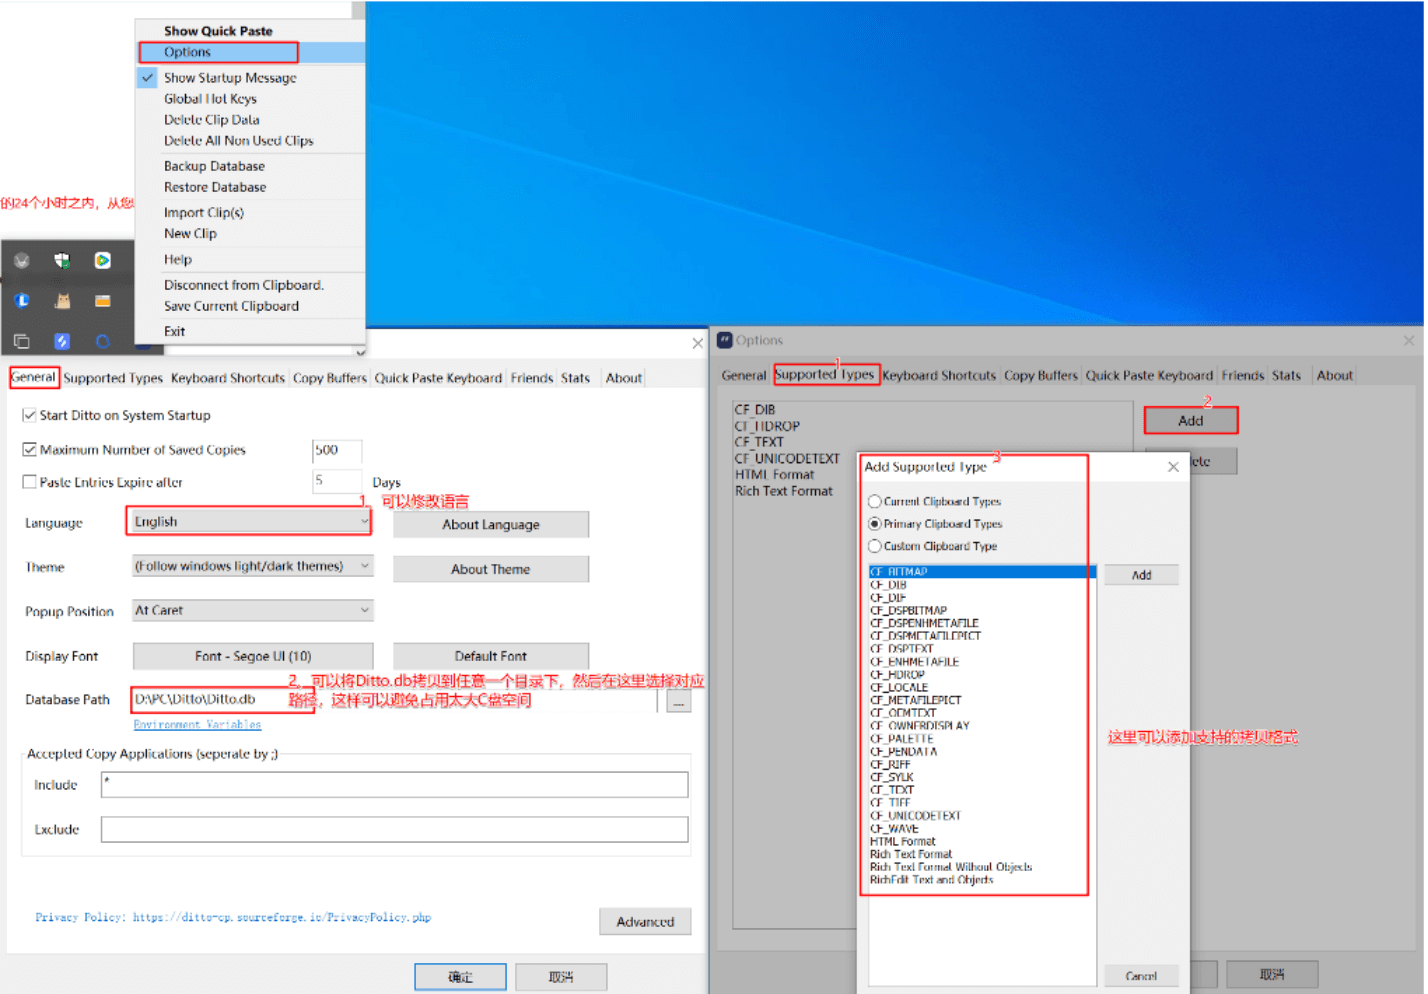The width and height of the screenshot is (1428, 994).
Task: Click the overlapping windows tray icon
Action: click(22, 342)
